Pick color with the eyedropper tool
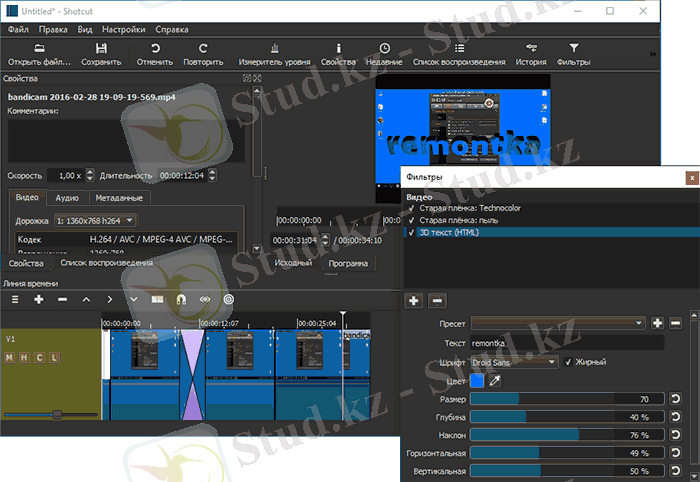Image resolution: width=700 pixels, height=482 pixels. point(493,380)
